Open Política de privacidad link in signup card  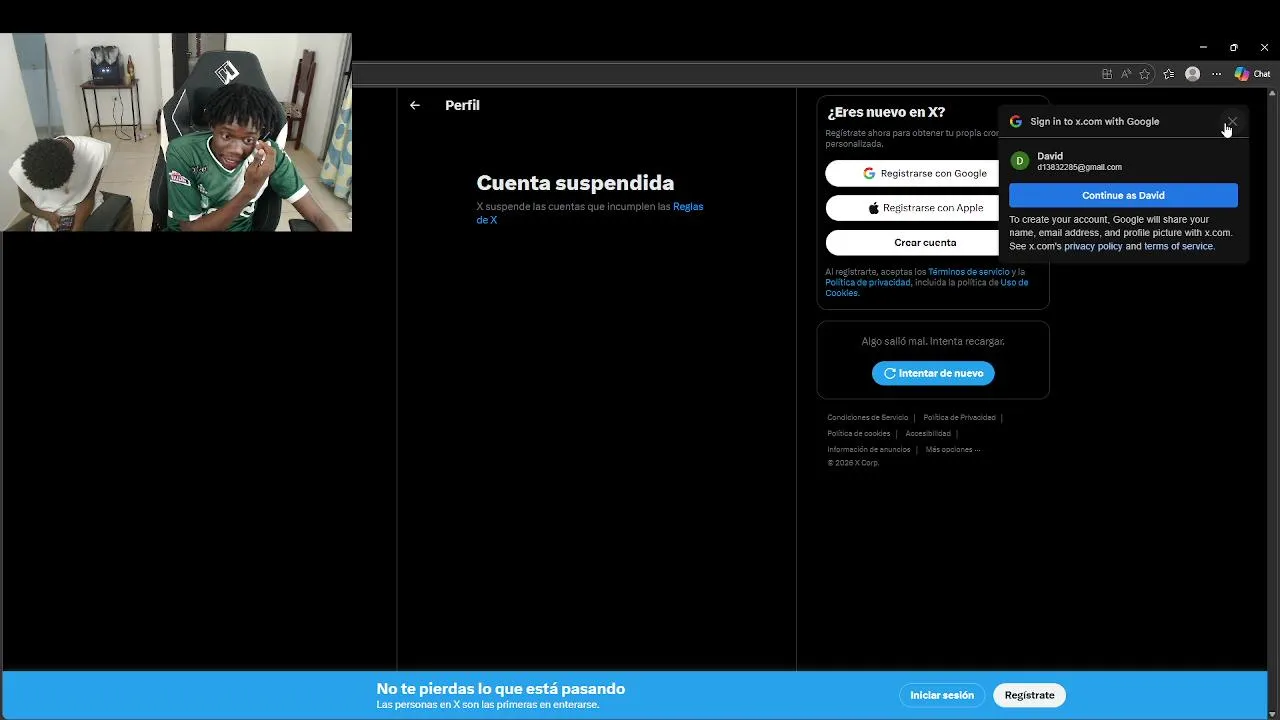tap(868, 283)
